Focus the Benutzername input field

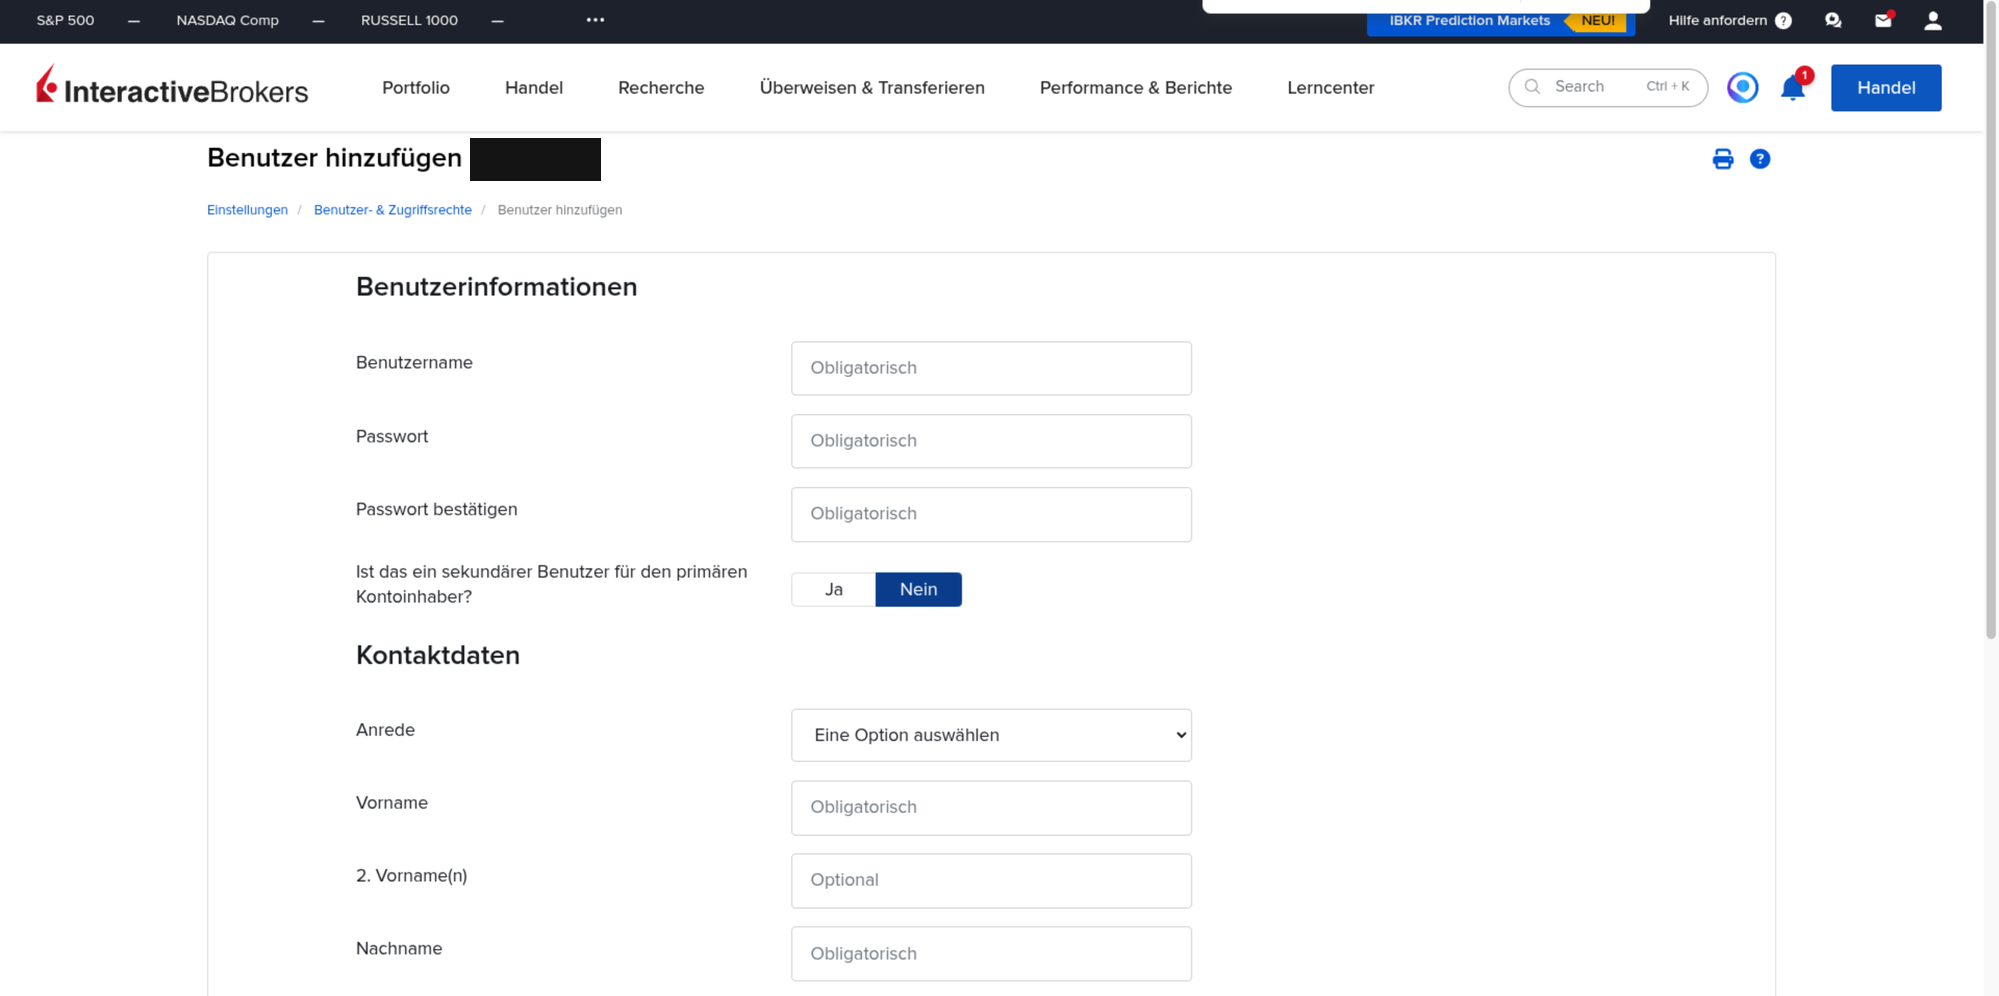pyautogui.click(x=991, y=368)
